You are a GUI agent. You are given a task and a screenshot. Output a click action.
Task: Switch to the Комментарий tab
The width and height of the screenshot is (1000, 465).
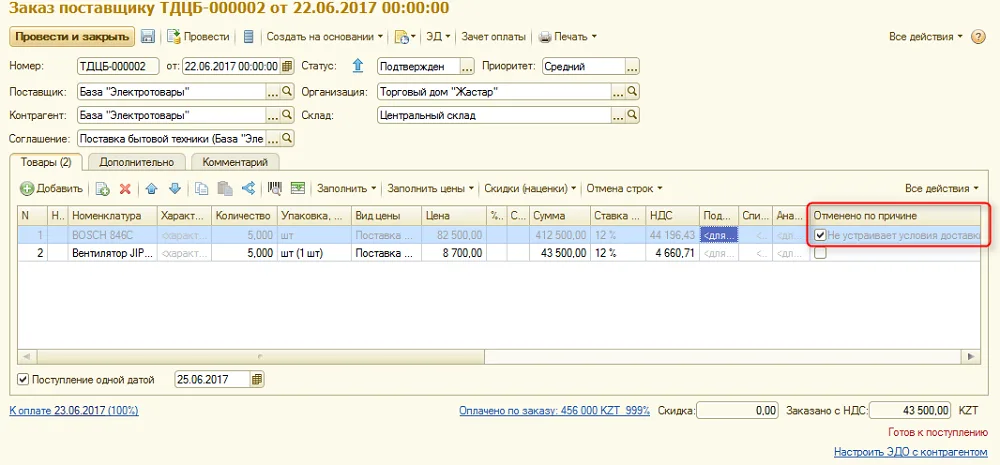point(235,162)
